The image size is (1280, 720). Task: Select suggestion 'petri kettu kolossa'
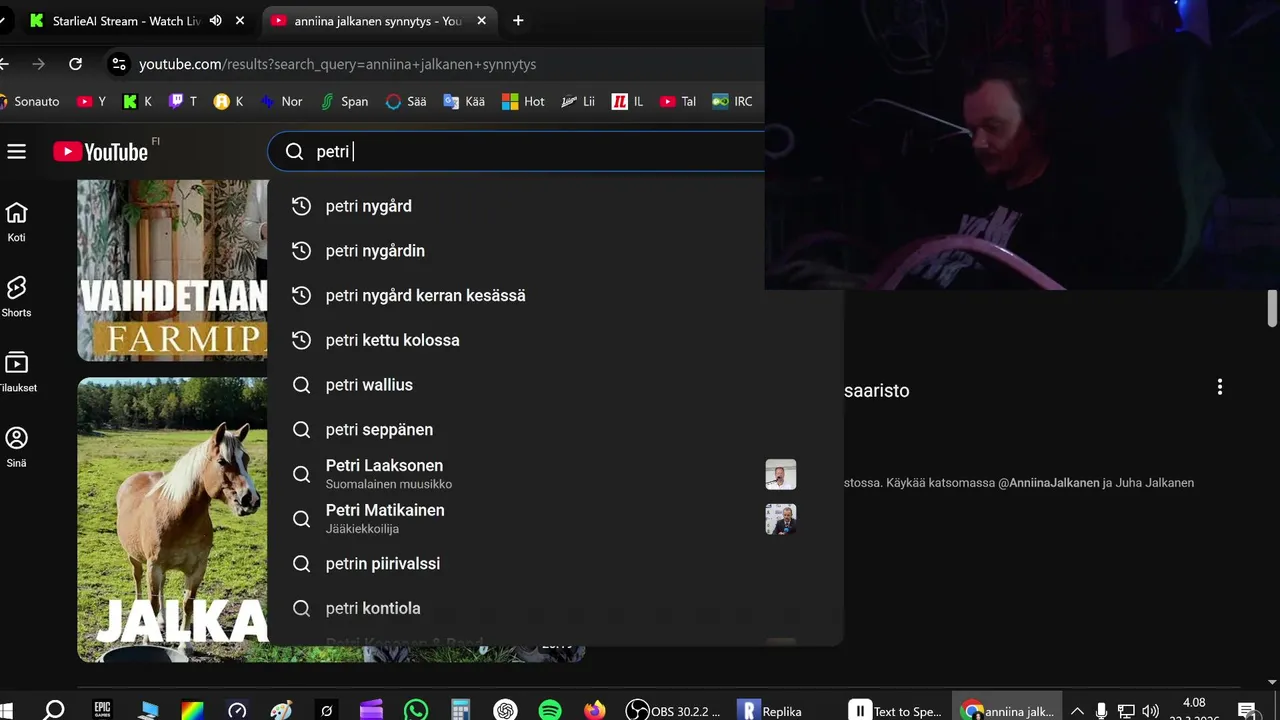click(555, 340)
